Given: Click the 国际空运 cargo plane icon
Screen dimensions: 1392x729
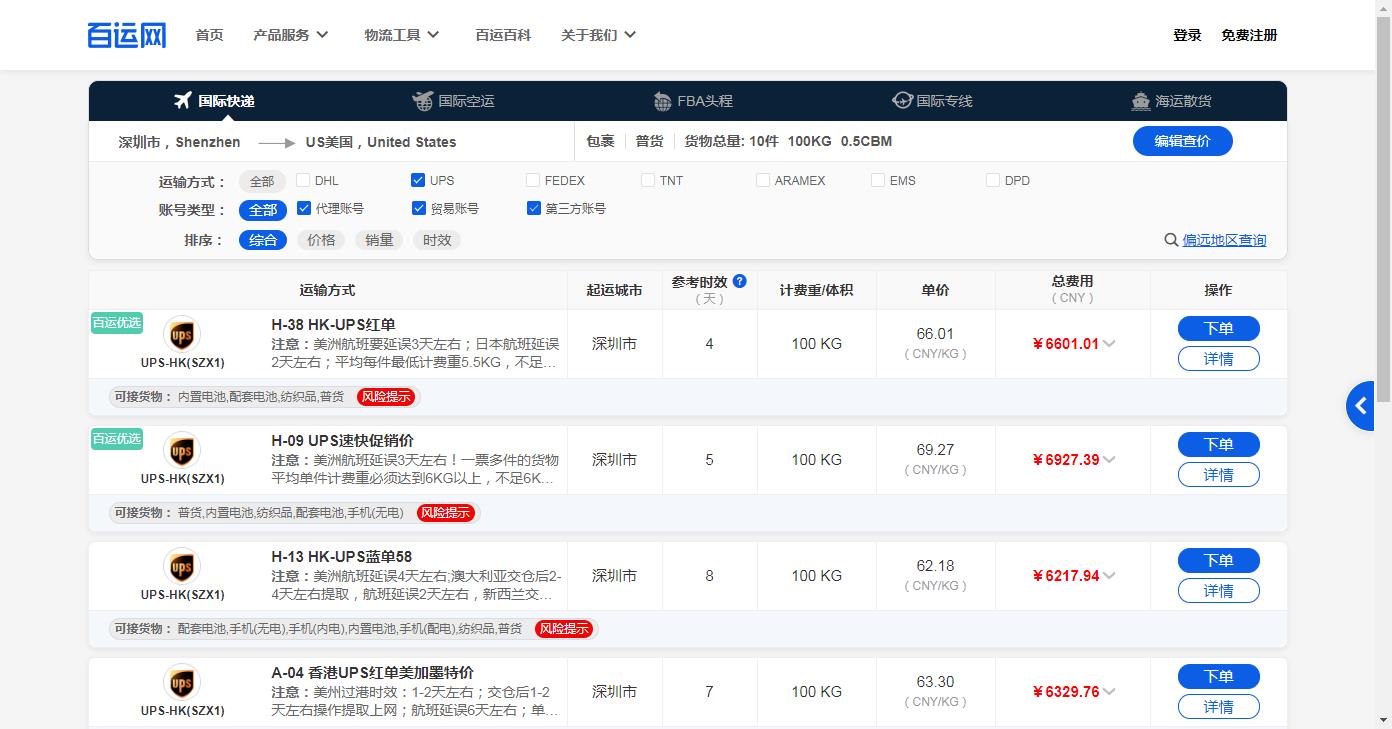Looking at the screenshot, I should tap(423, 100).
